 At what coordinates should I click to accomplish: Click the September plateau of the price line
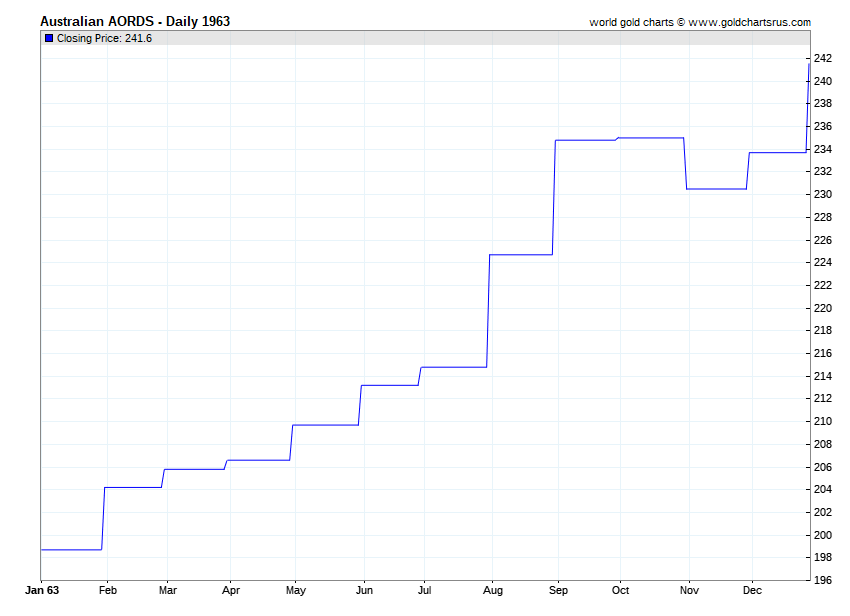pos(586,140)
